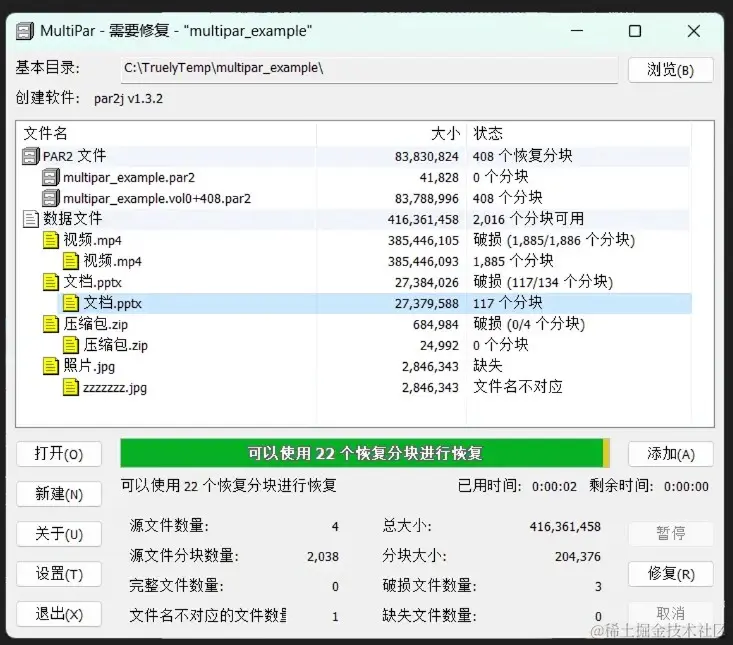
Task: Click status text 文件名不对应
Action: point(518,387)
